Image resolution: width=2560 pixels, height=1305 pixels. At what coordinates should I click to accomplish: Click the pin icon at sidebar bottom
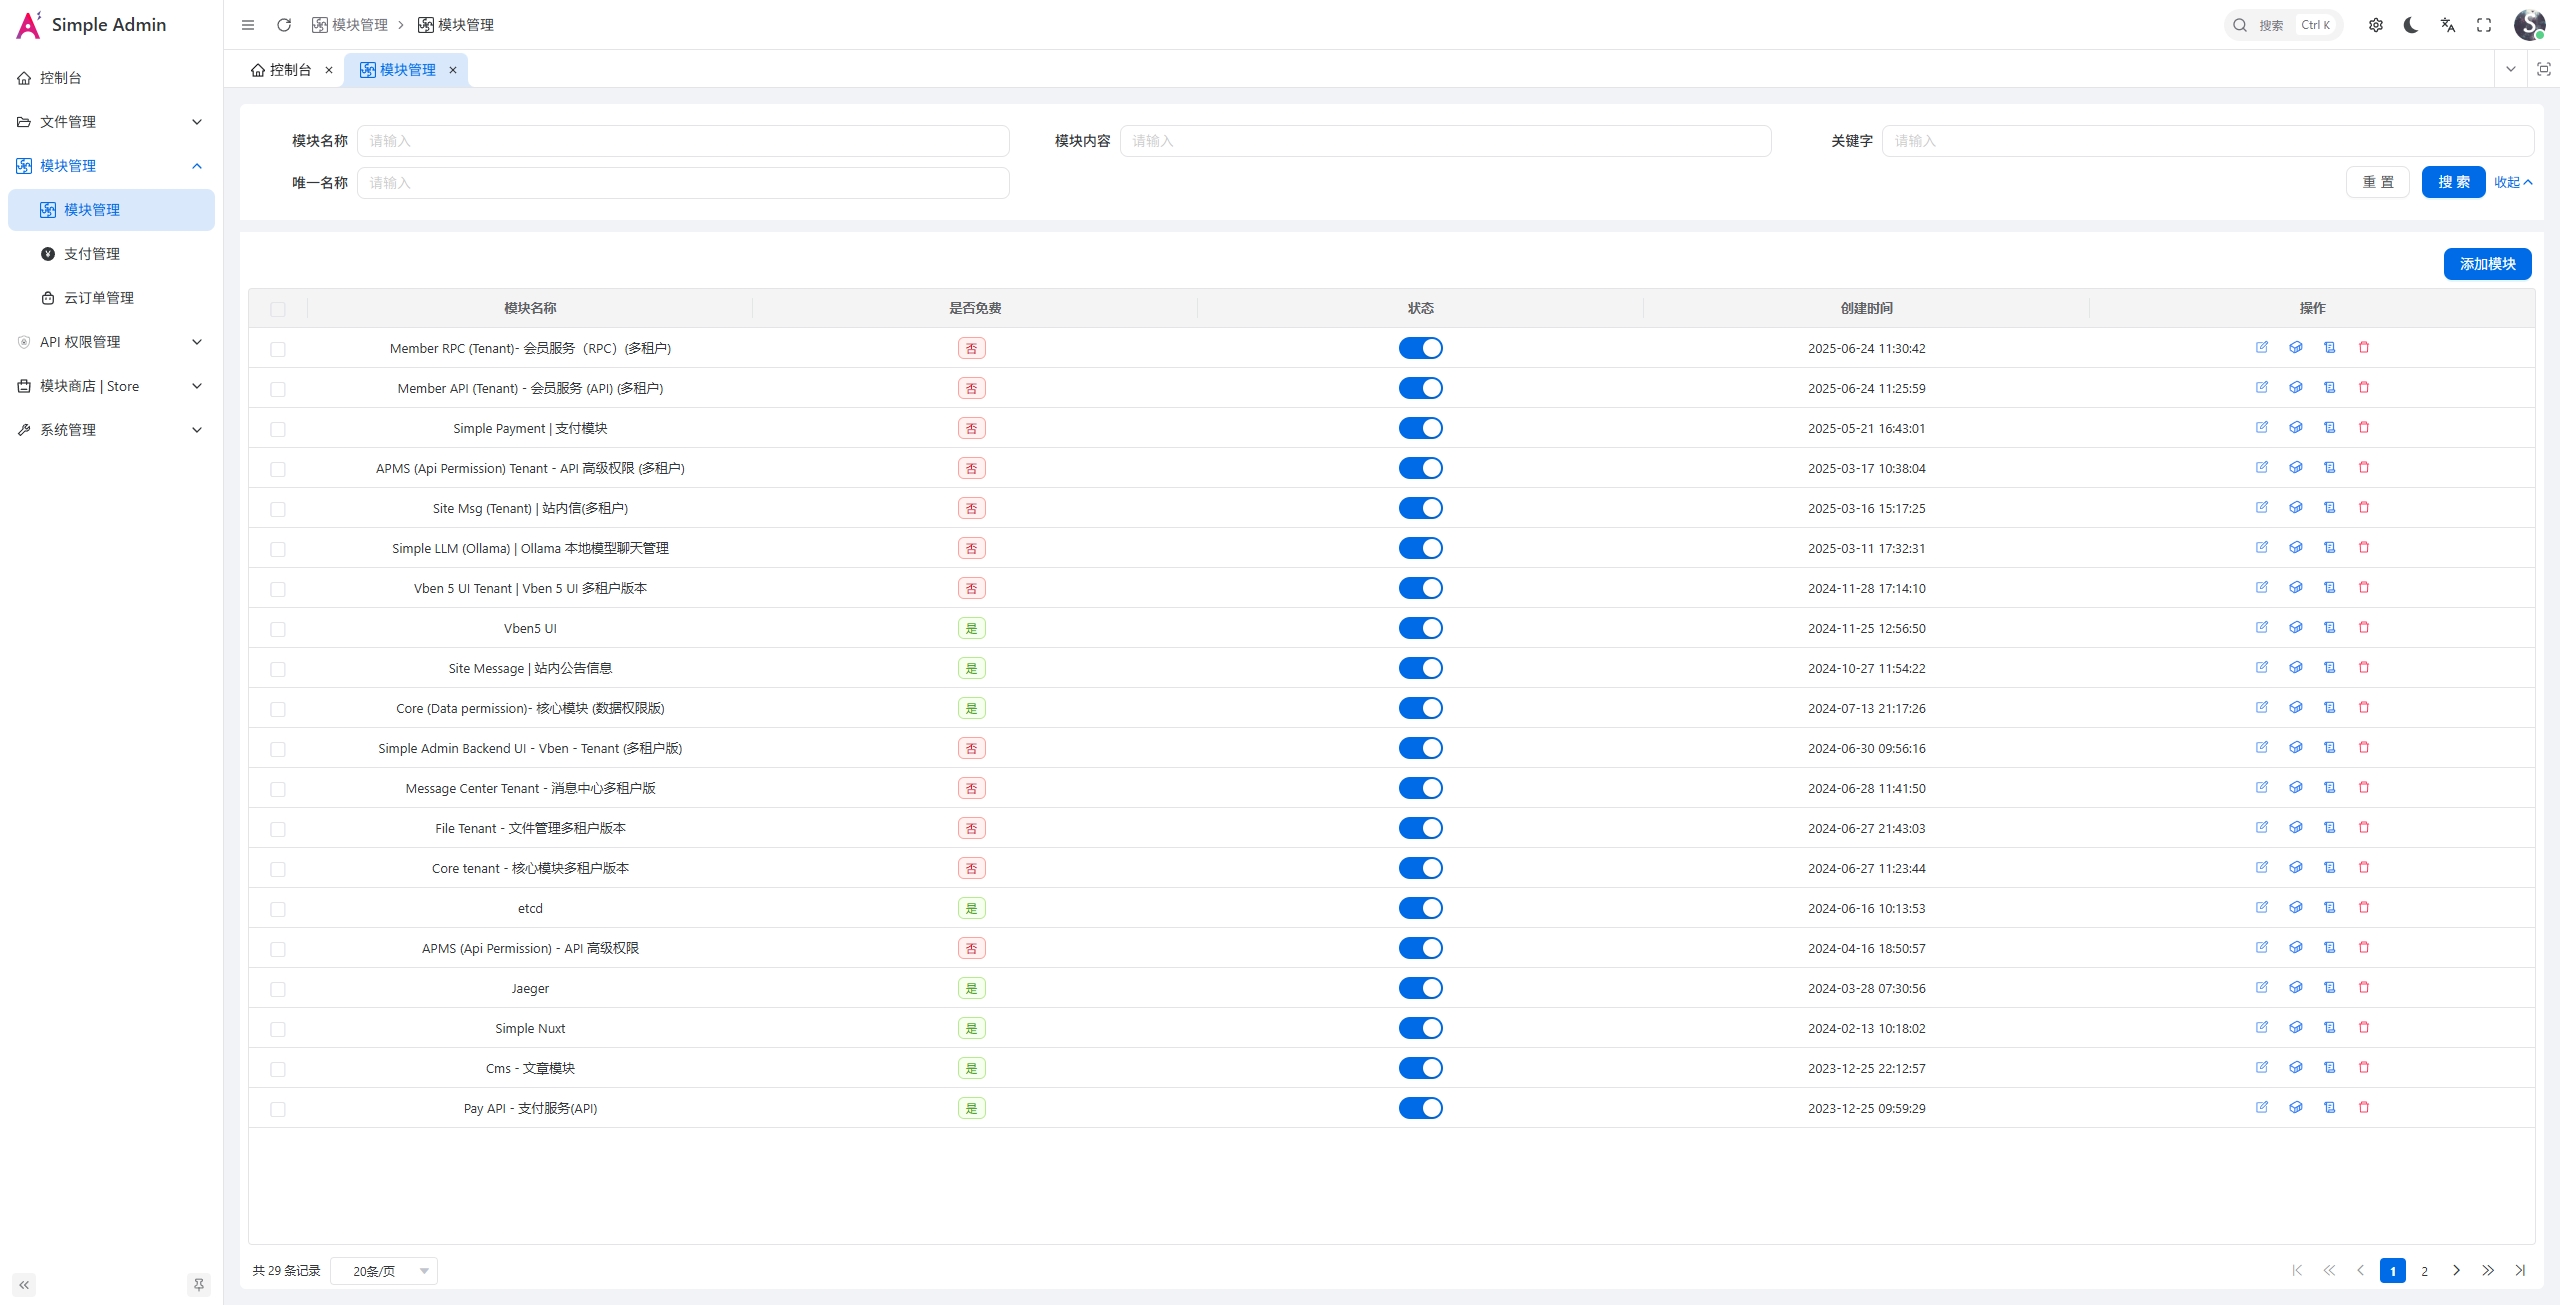click(x=199, y=1285)
